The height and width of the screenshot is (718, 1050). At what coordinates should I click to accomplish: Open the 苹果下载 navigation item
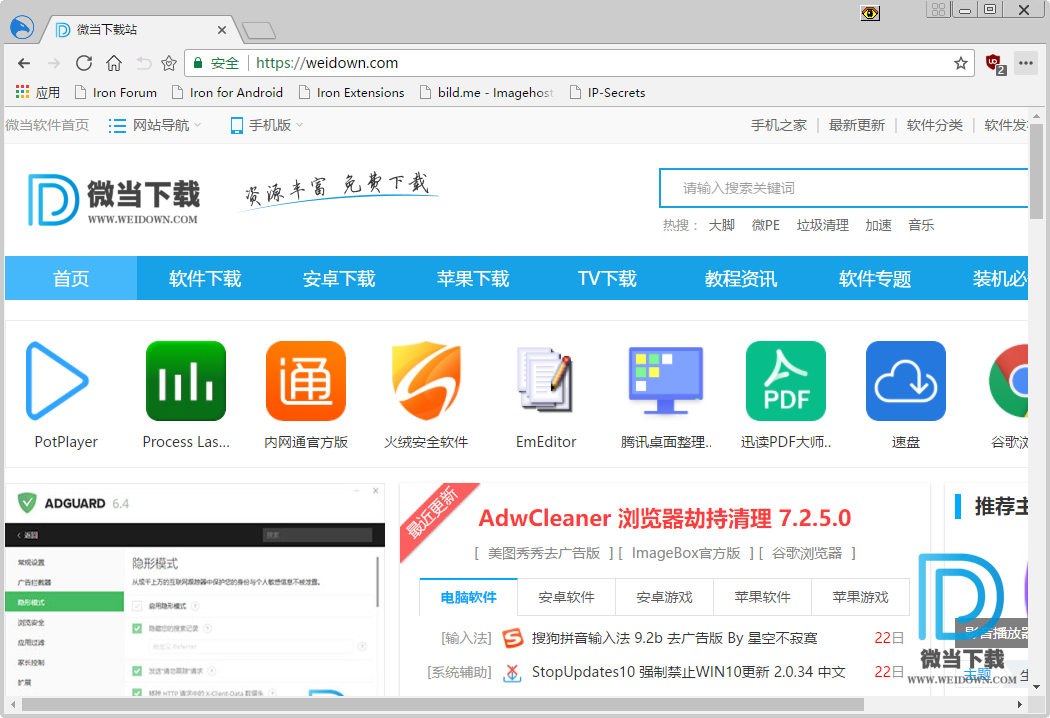click(473, 278)
